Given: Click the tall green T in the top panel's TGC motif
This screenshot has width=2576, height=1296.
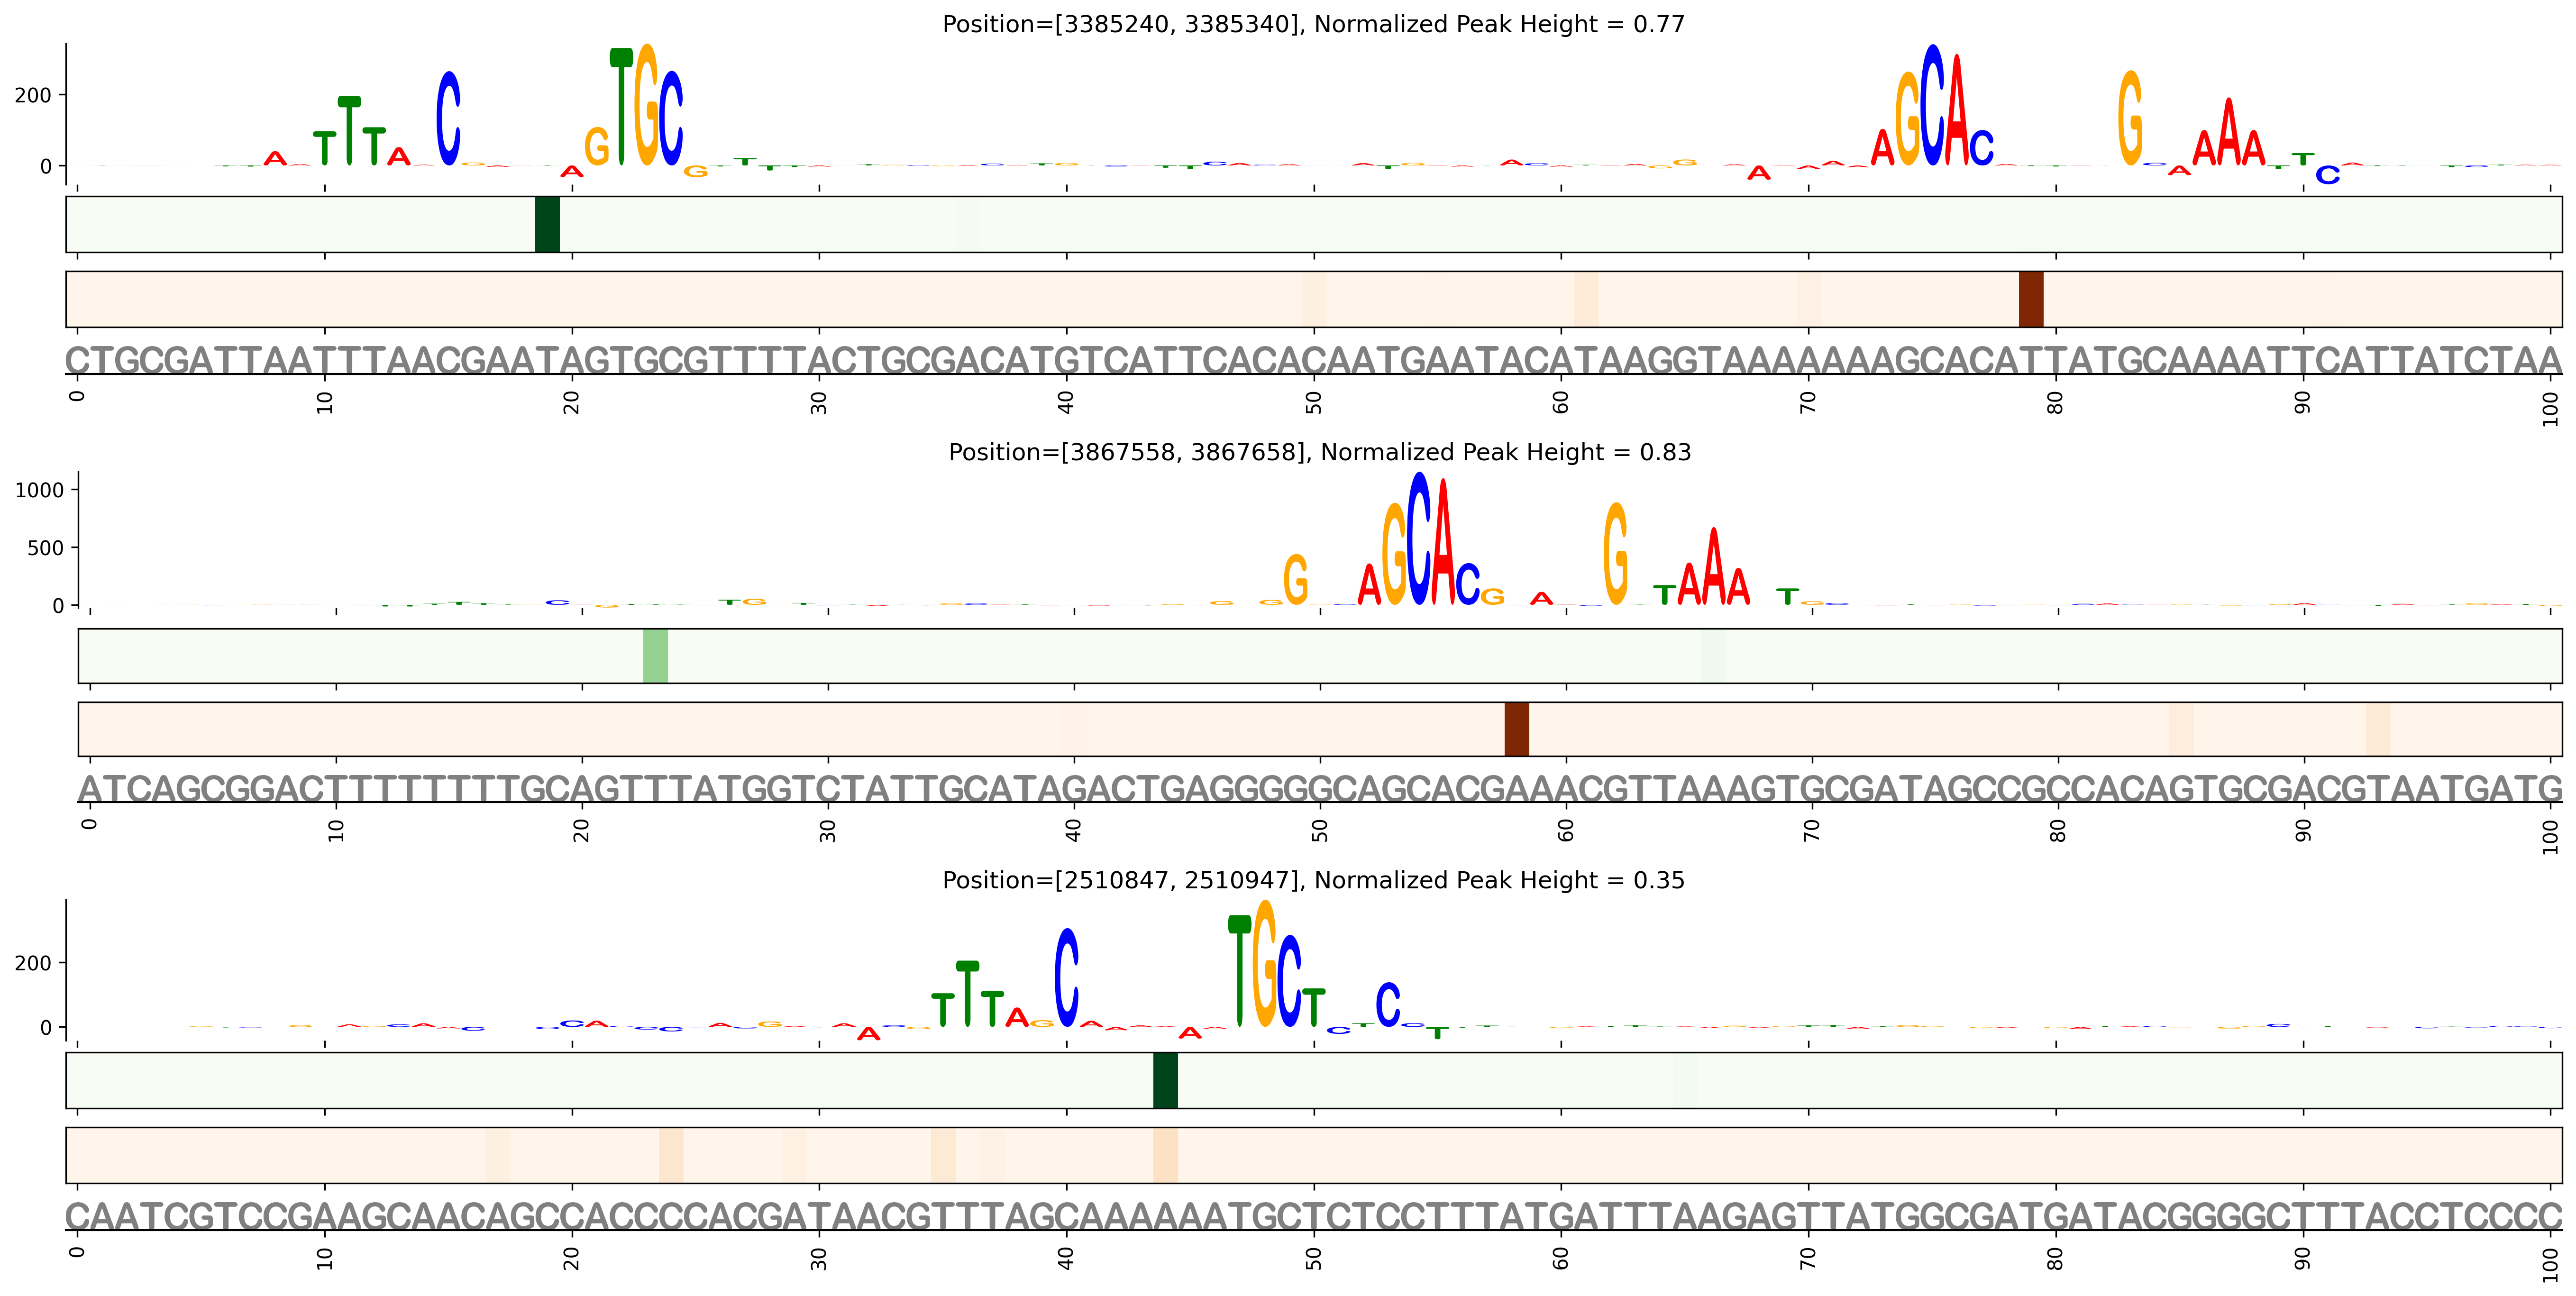Looking at the screenshot, I should 621,106.
